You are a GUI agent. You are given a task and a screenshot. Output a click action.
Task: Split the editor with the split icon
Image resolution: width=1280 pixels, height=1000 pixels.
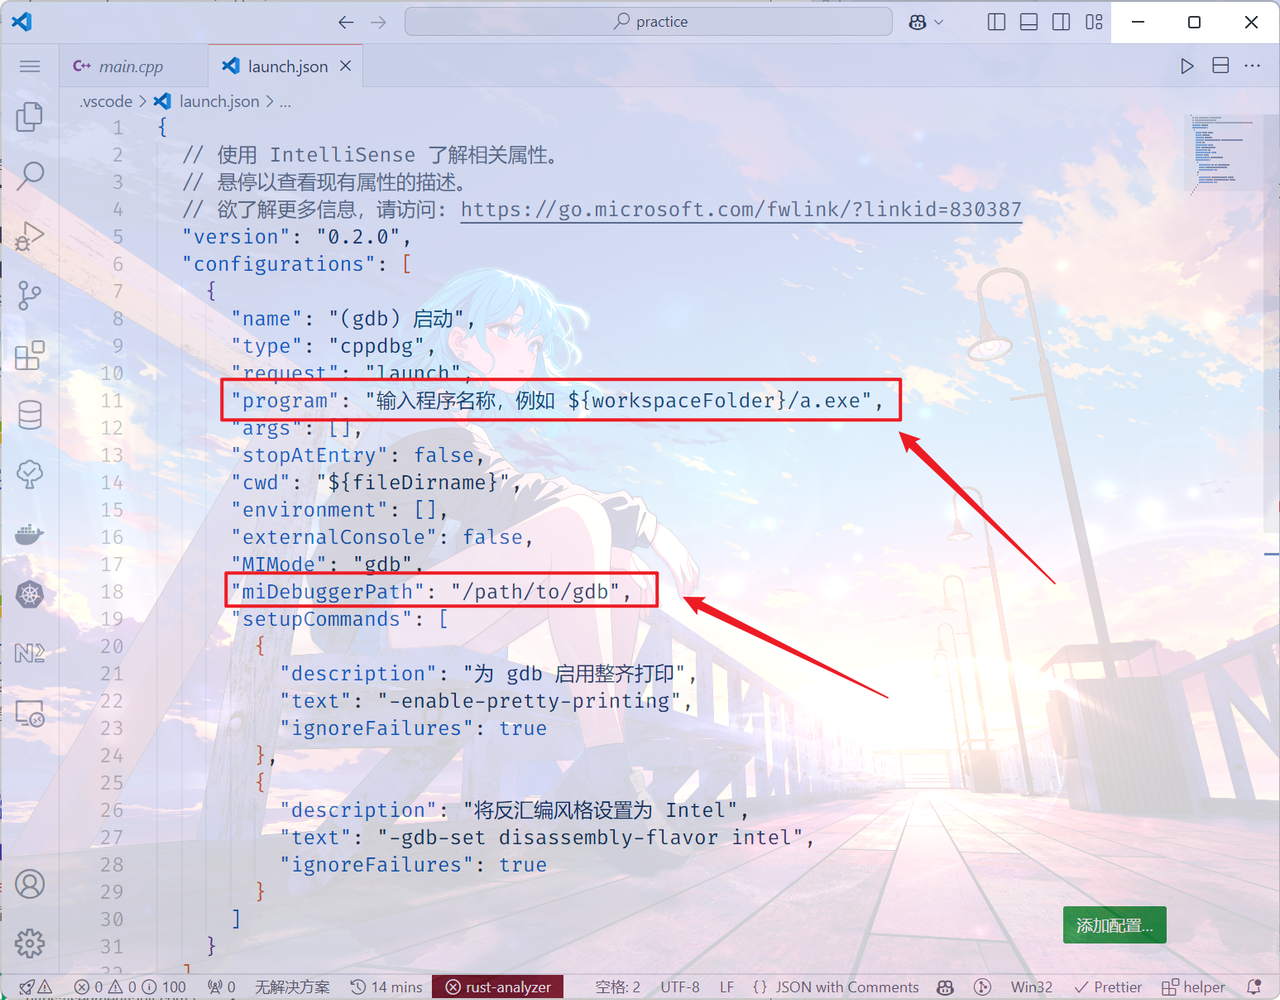click(x=1220, y=66)
